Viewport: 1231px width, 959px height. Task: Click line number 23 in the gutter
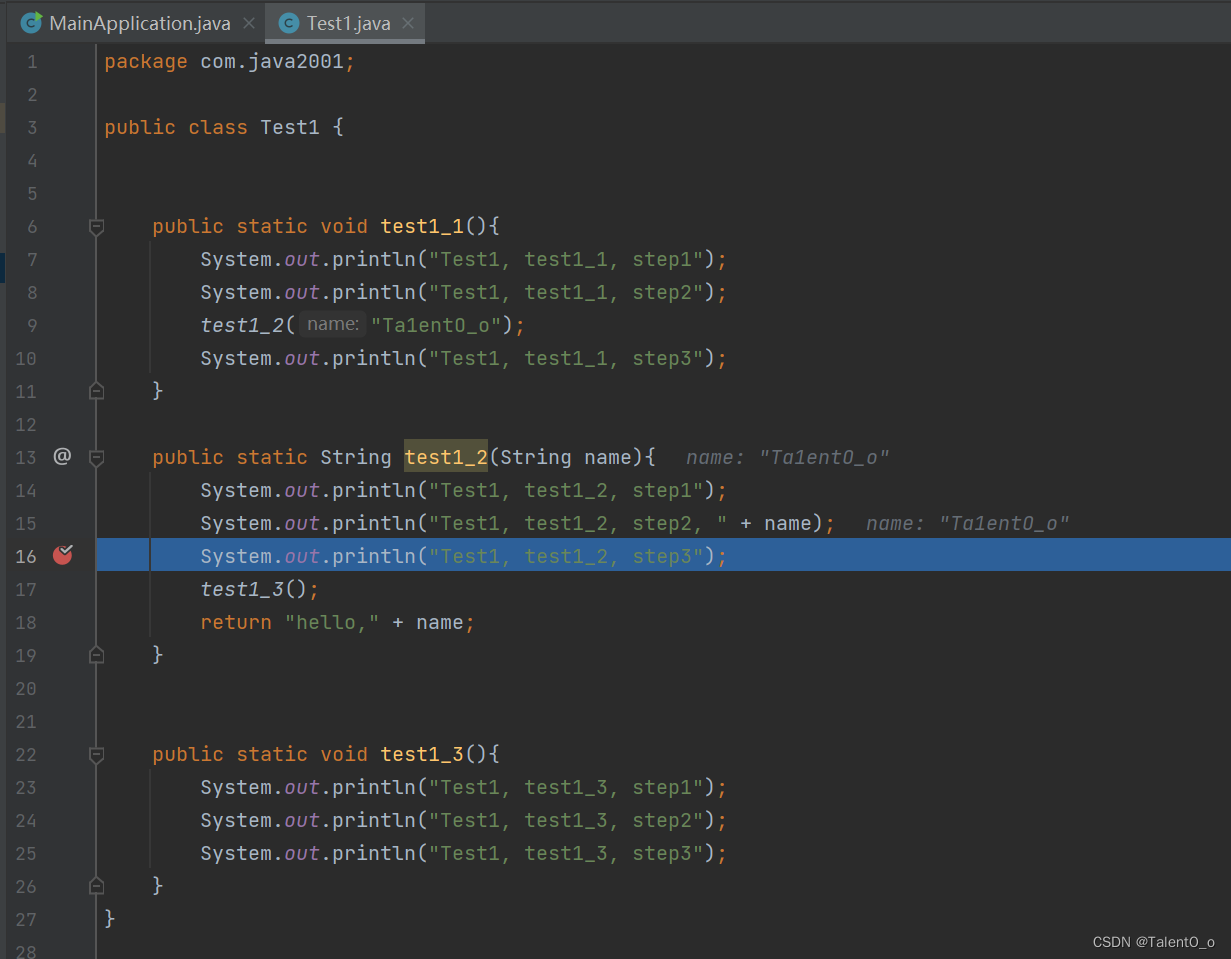tap(26, 787)
